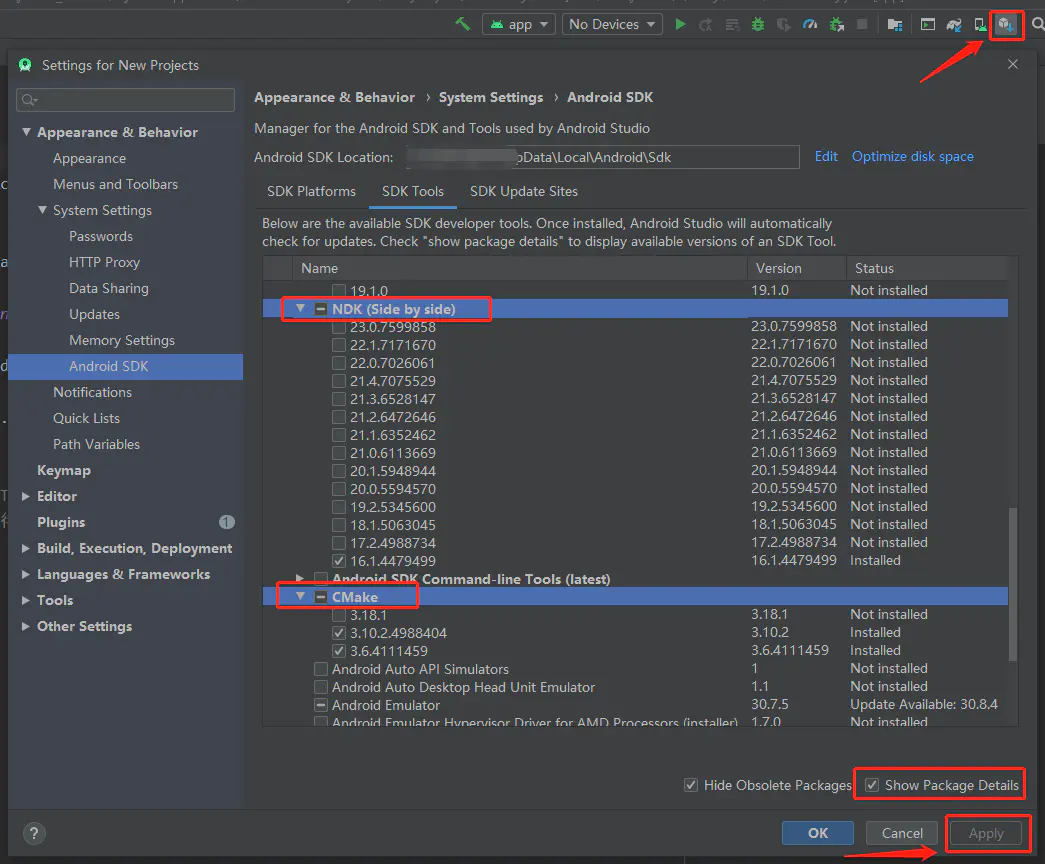Open the app run configuration dropdown
1045x864 pixels.
[519, 24]
